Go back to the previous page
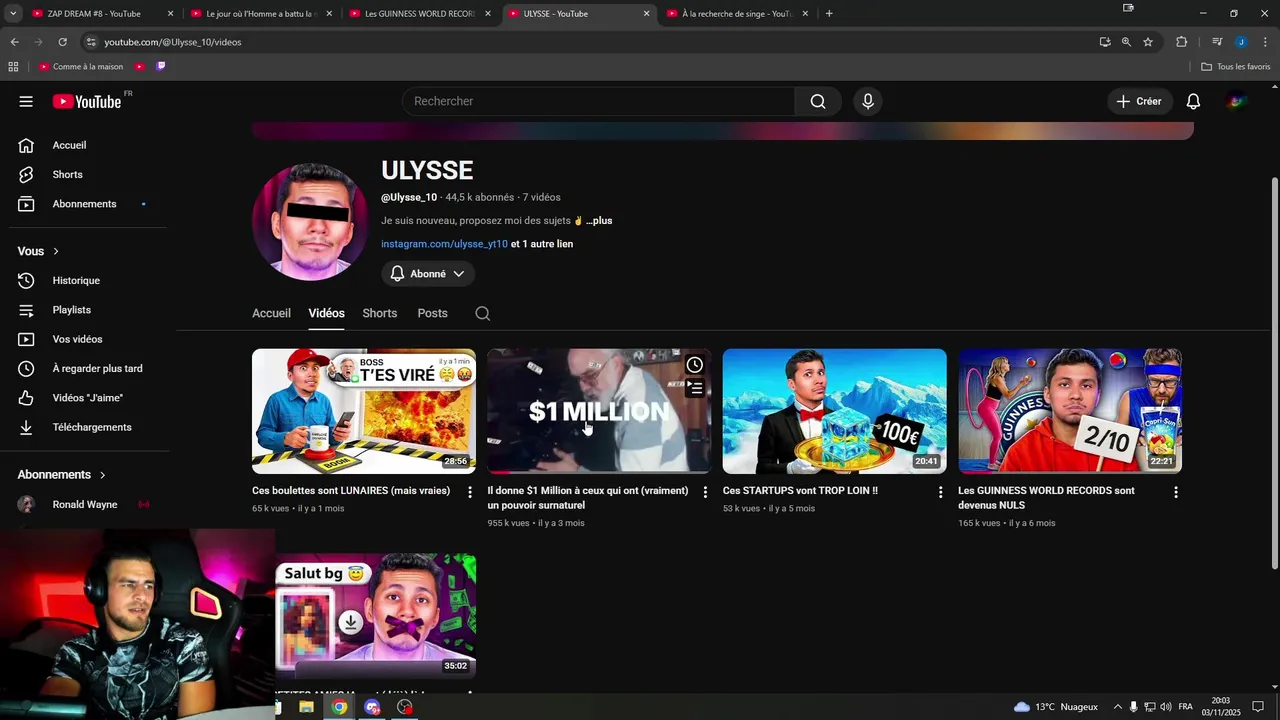1280x720 pixels. click(14, 42)
